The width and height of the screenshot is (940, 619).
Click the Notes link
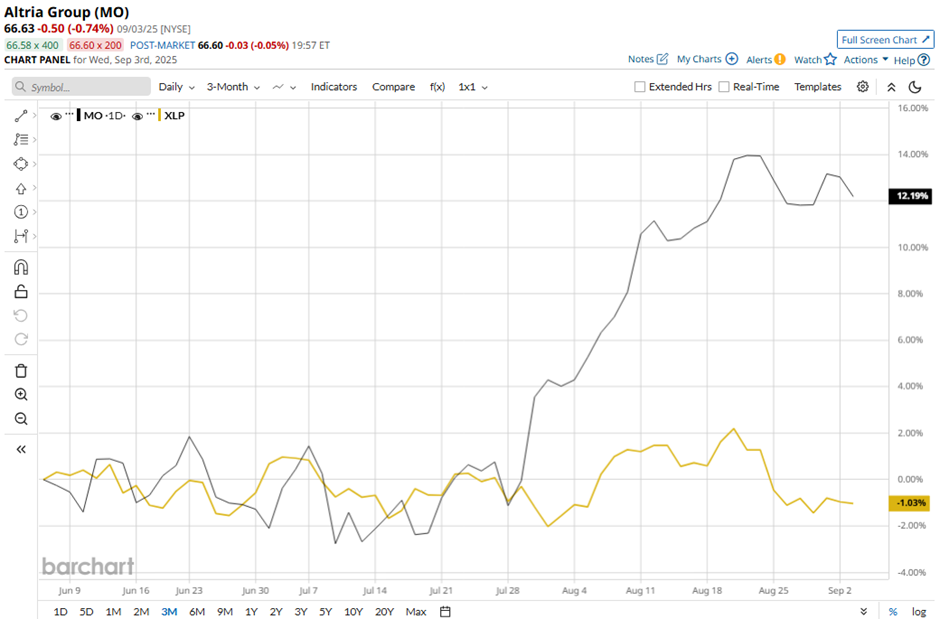click(640, 59)
